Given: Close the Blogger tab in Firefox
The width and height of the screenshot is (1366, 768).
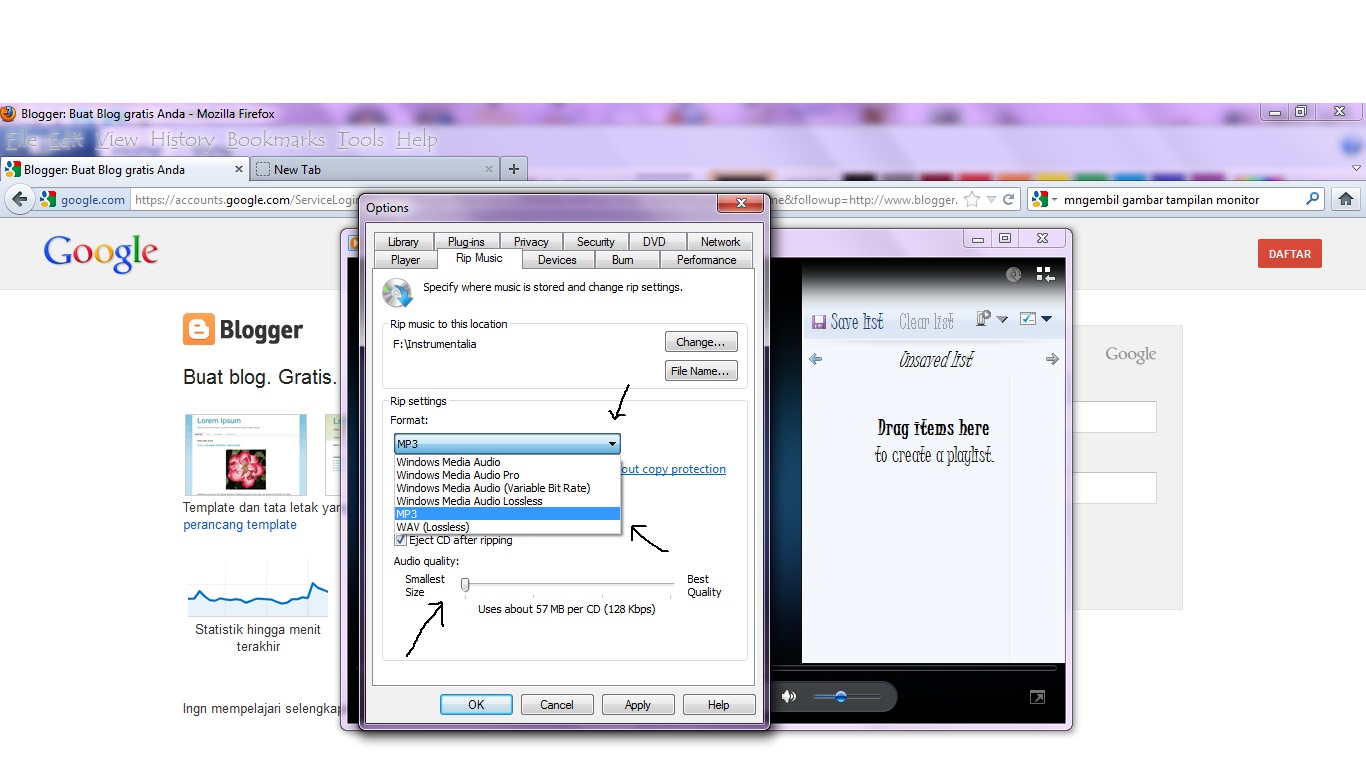Looking at the screenshot, I should click(239, 169).
